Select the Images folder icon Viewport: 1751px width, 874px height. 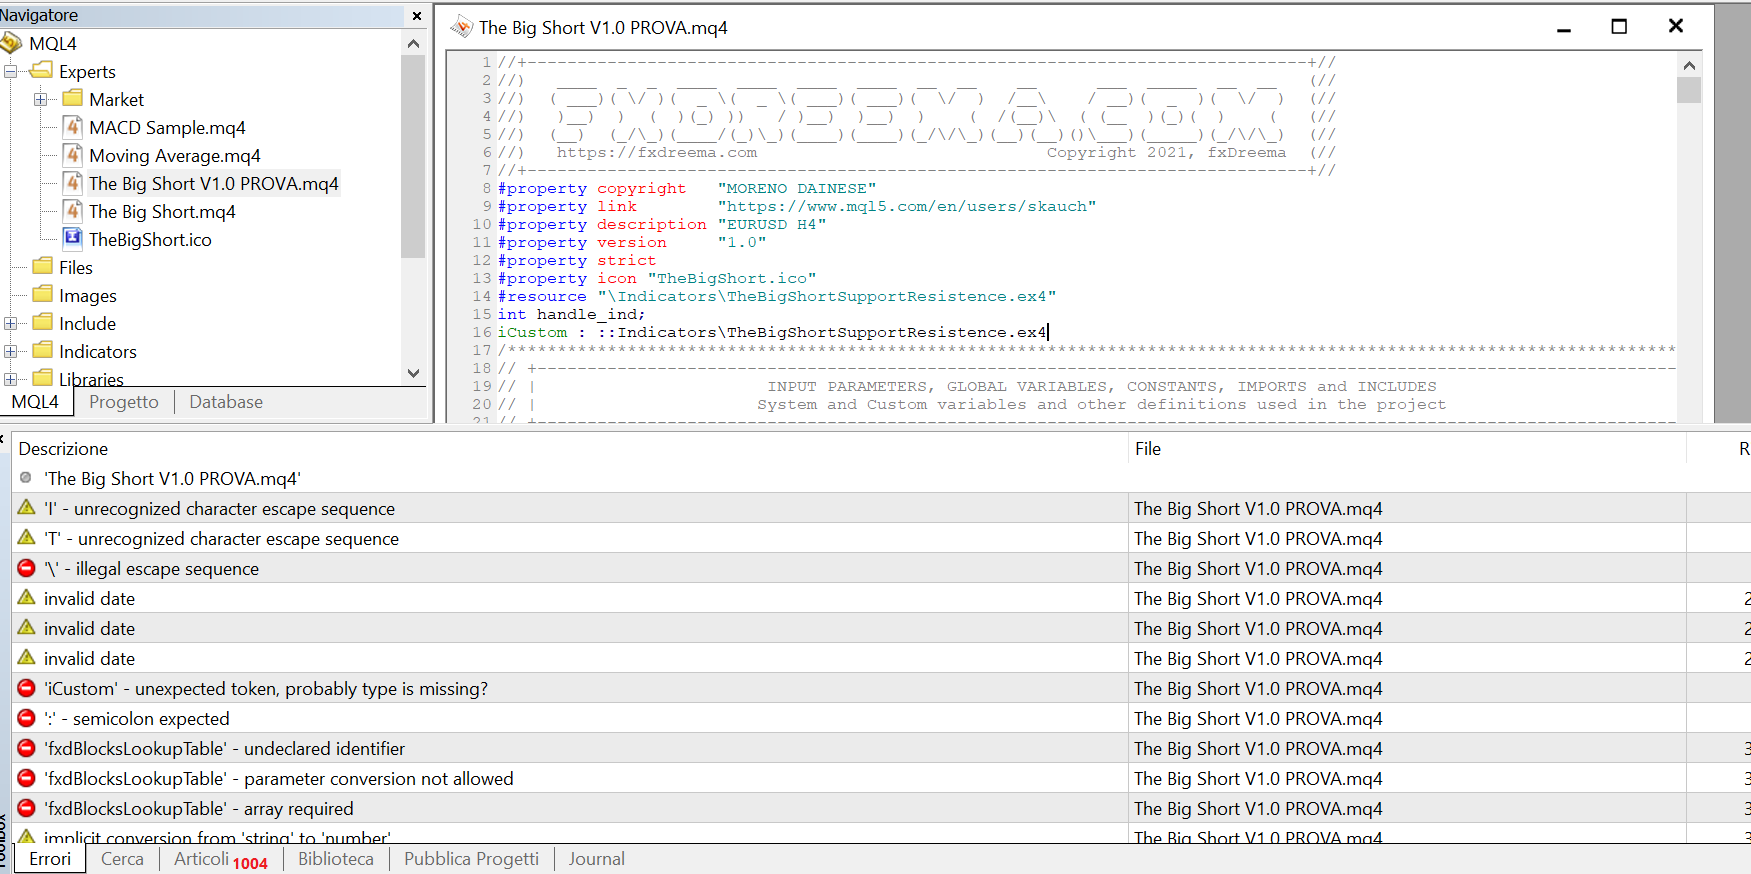pos(42,294)
